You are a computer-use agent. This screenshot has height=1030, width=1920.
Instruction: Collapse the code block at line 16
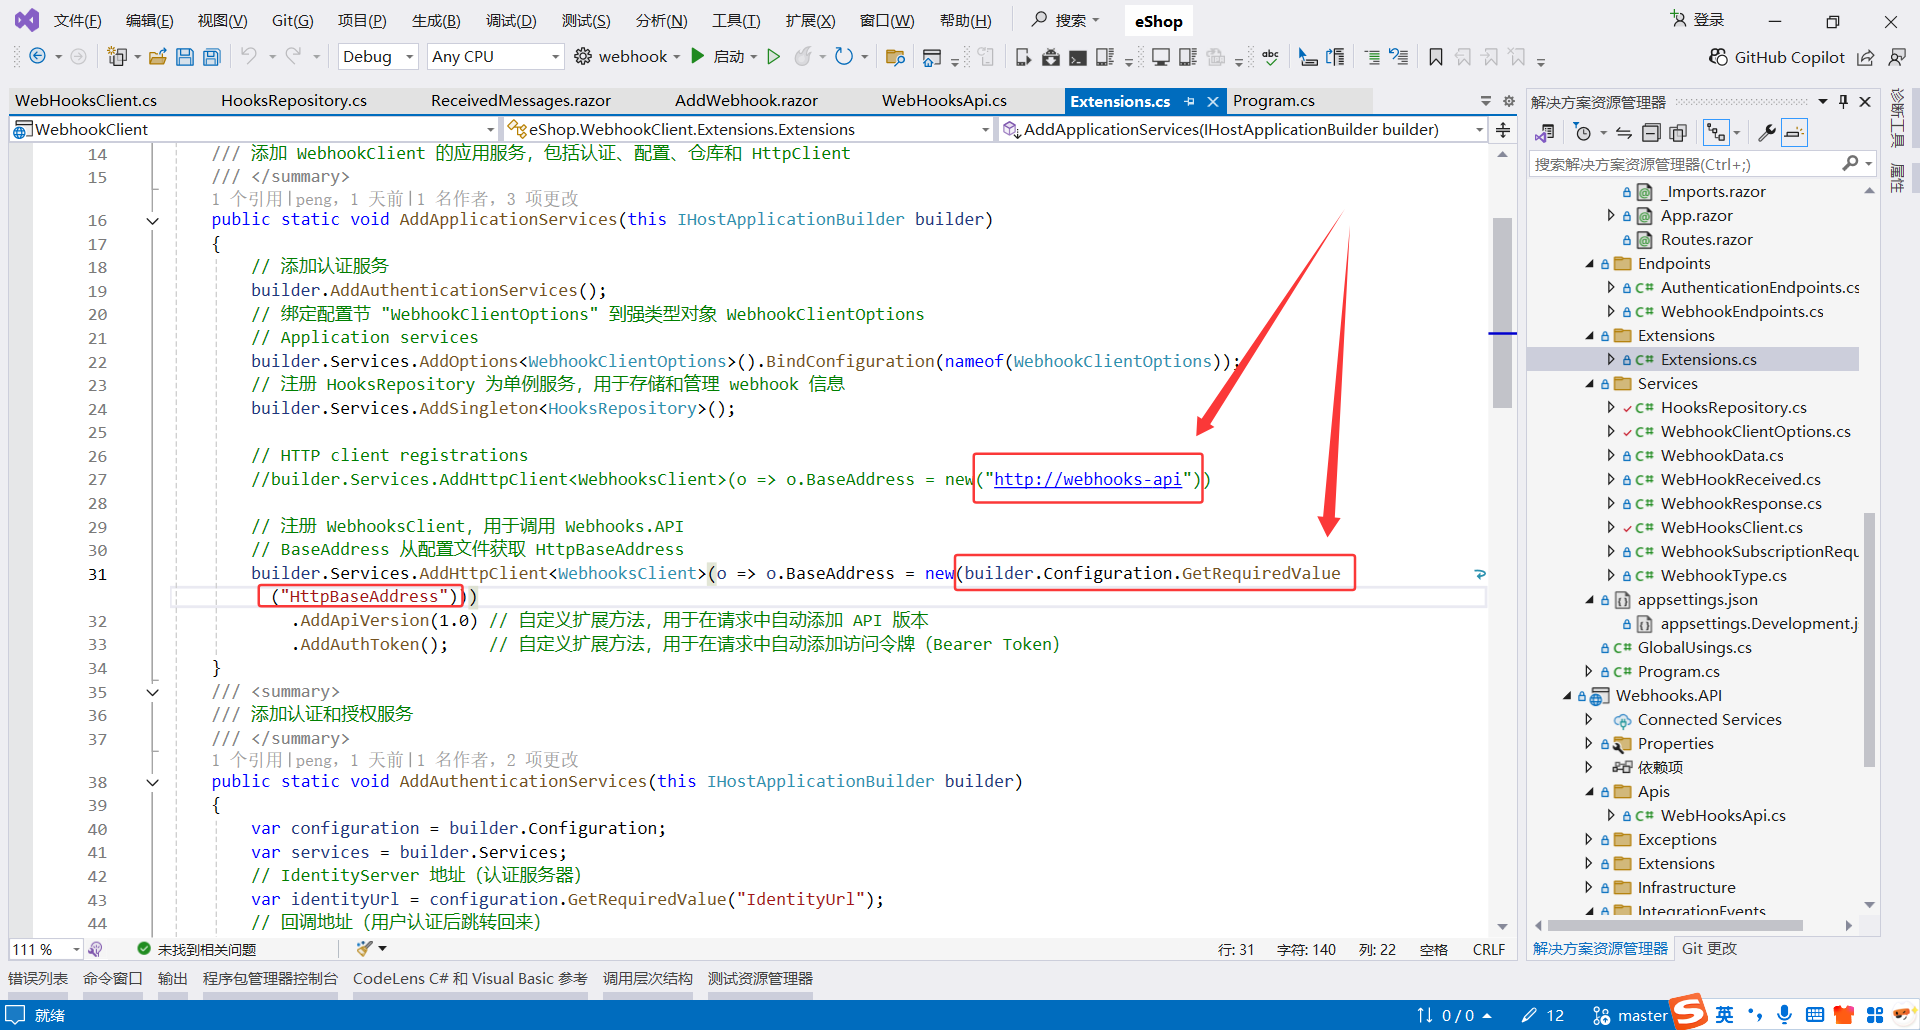coord(152,221)
